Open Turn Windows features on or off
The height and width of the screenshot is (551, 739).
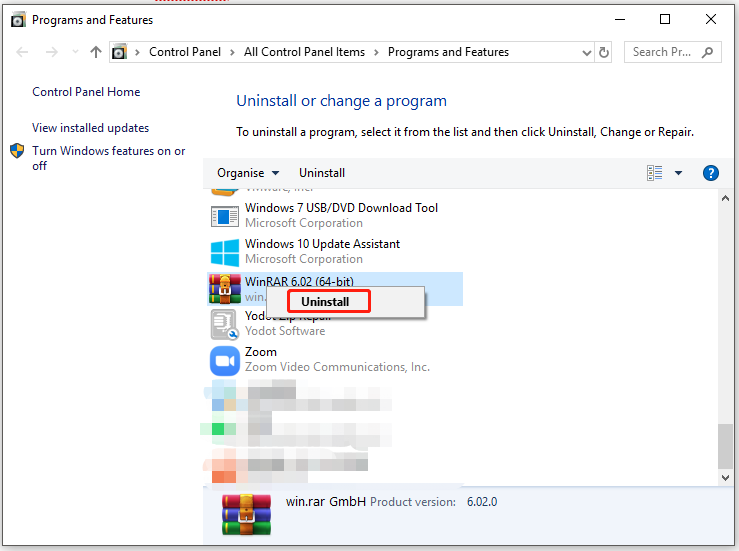pyautogui.click(x=108, y=158)
